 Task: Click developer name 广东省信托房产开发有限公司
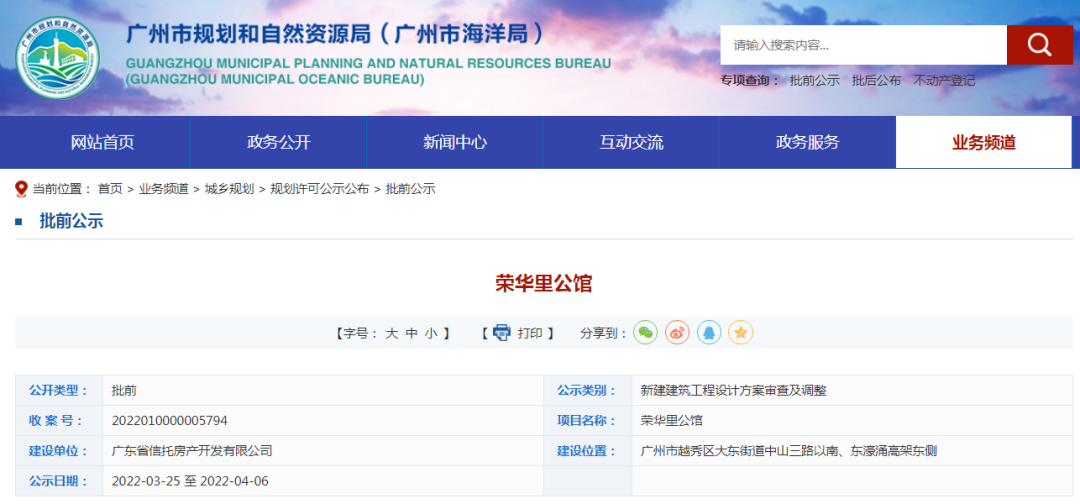pos(192,451)
